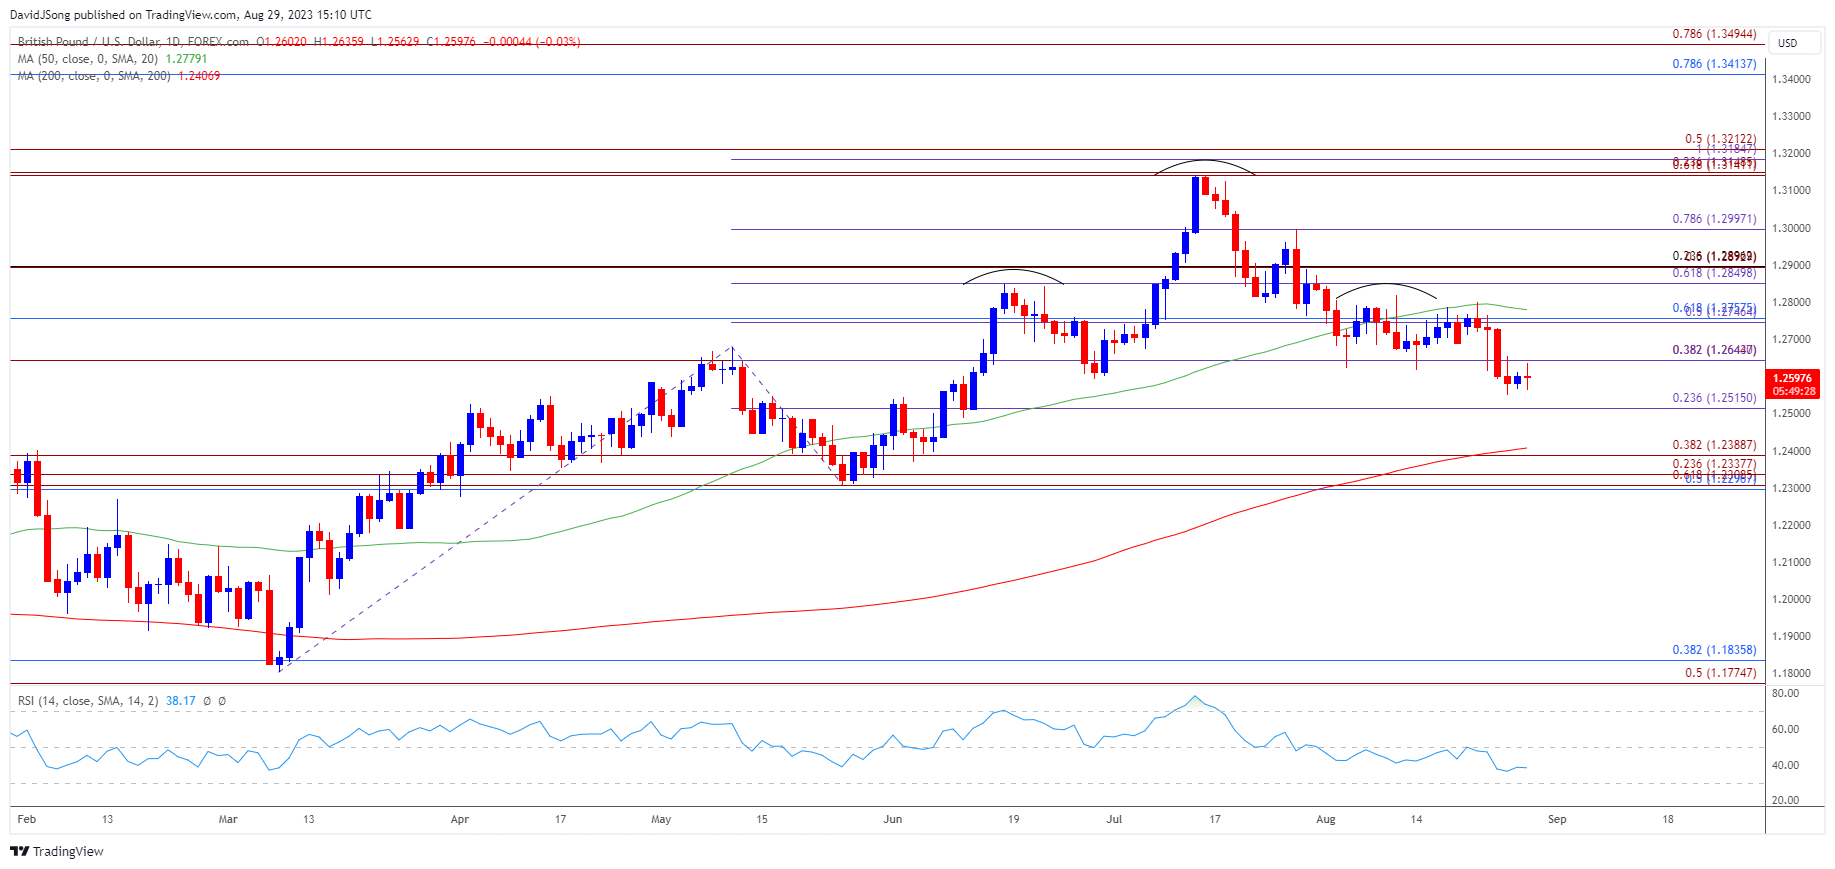Select the 0.5 (1.17747) Fibonacci label
This screenshot has height=869, width=1835.
[1720, 673]
